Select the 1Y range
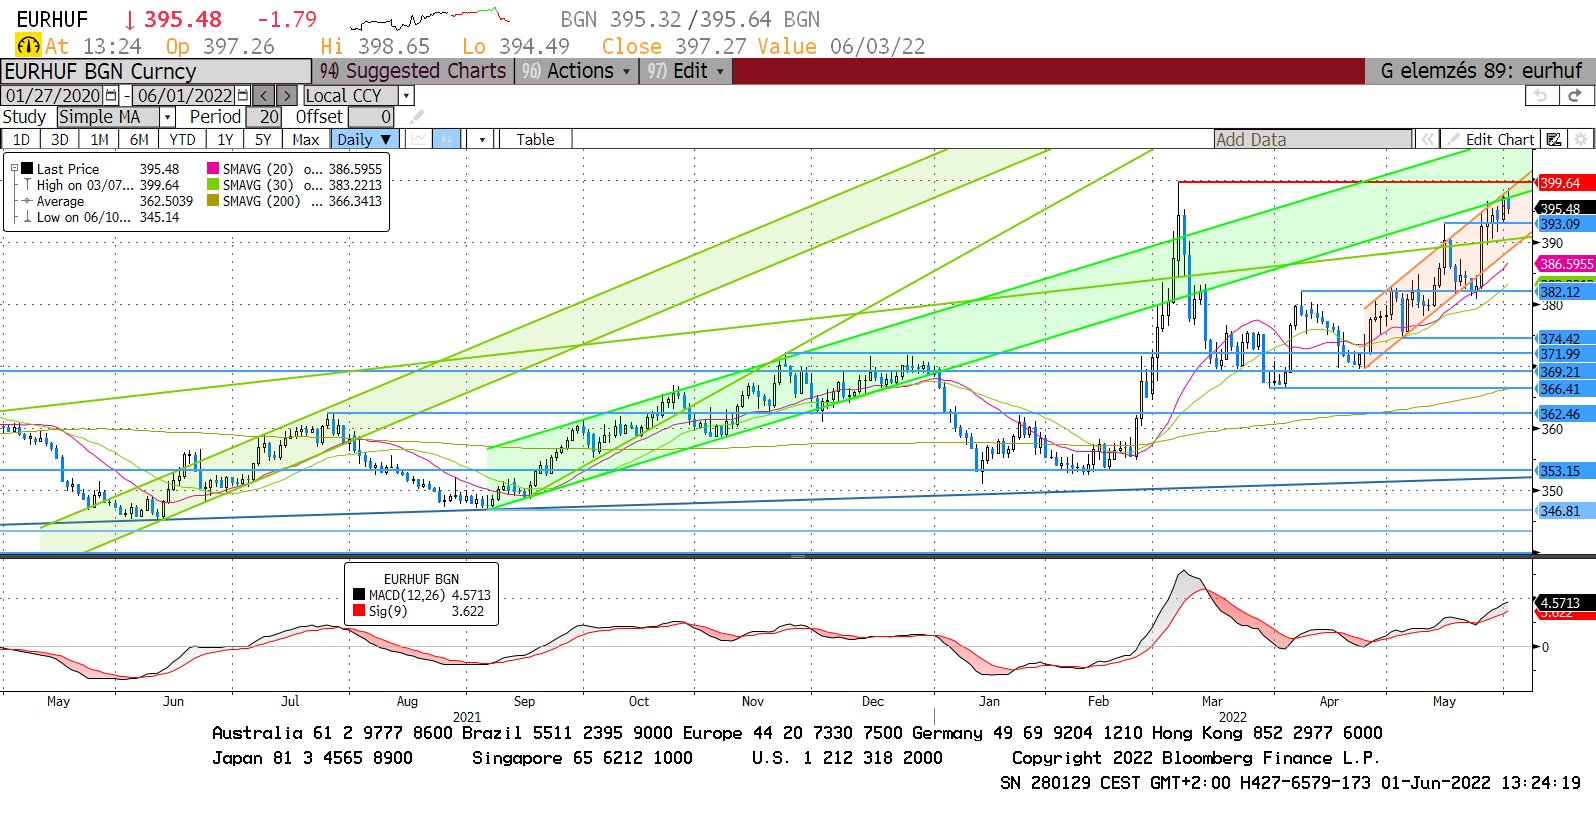This screenshot has height=816, width=1596. (x=225, y=139)
